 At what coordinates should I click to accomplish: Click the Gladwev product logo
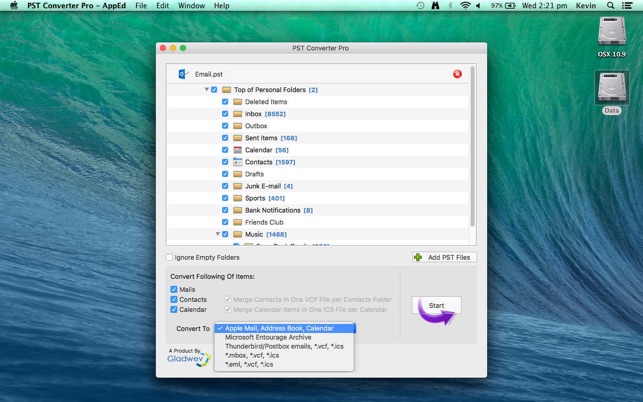coord(190,356)
